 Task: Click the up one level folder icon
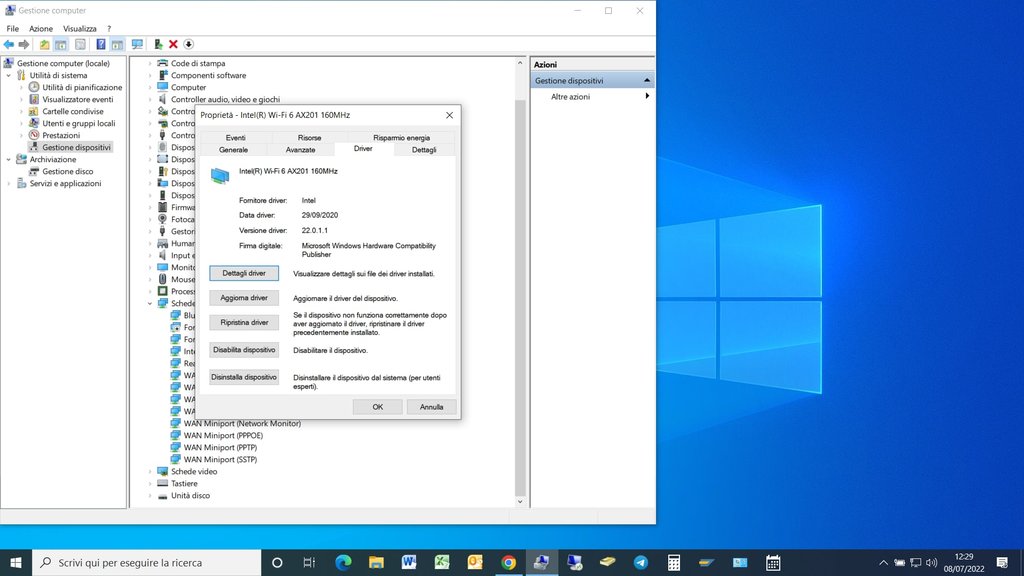44,44
